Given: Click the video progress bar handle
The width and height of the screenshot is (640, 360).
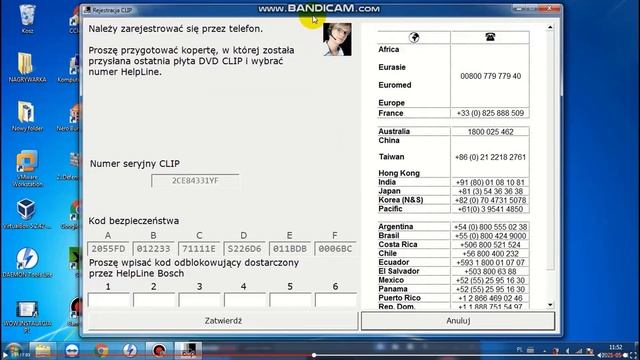Looking at the screenshot, I should (x=314, y=355).
